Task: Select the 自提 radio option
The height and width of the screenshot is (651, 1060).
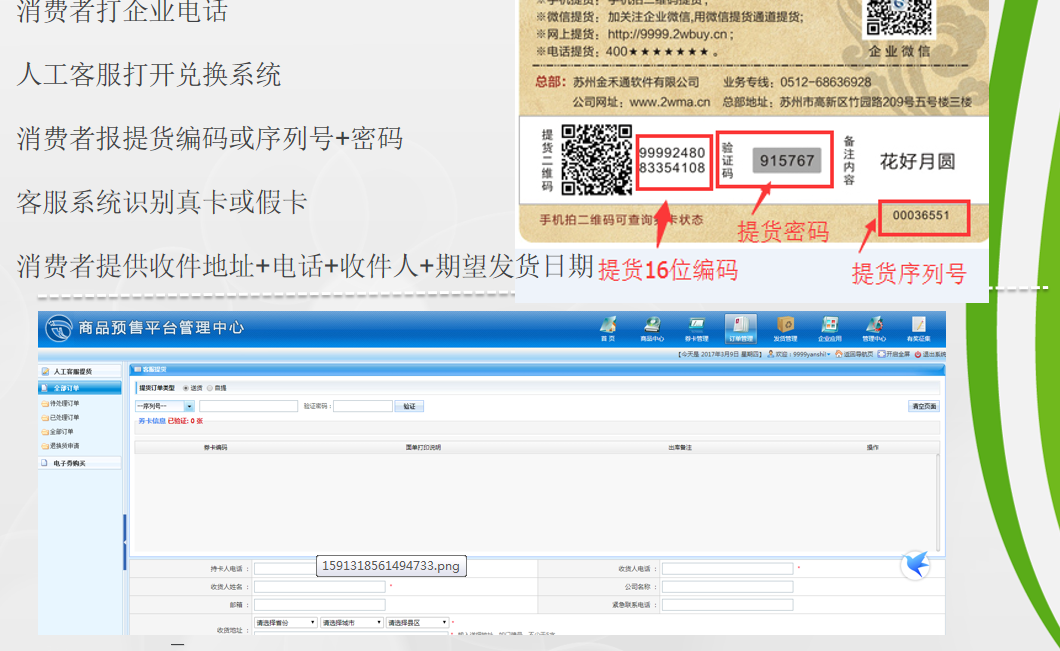Action: pyautogui.click(x=209, y=387)
